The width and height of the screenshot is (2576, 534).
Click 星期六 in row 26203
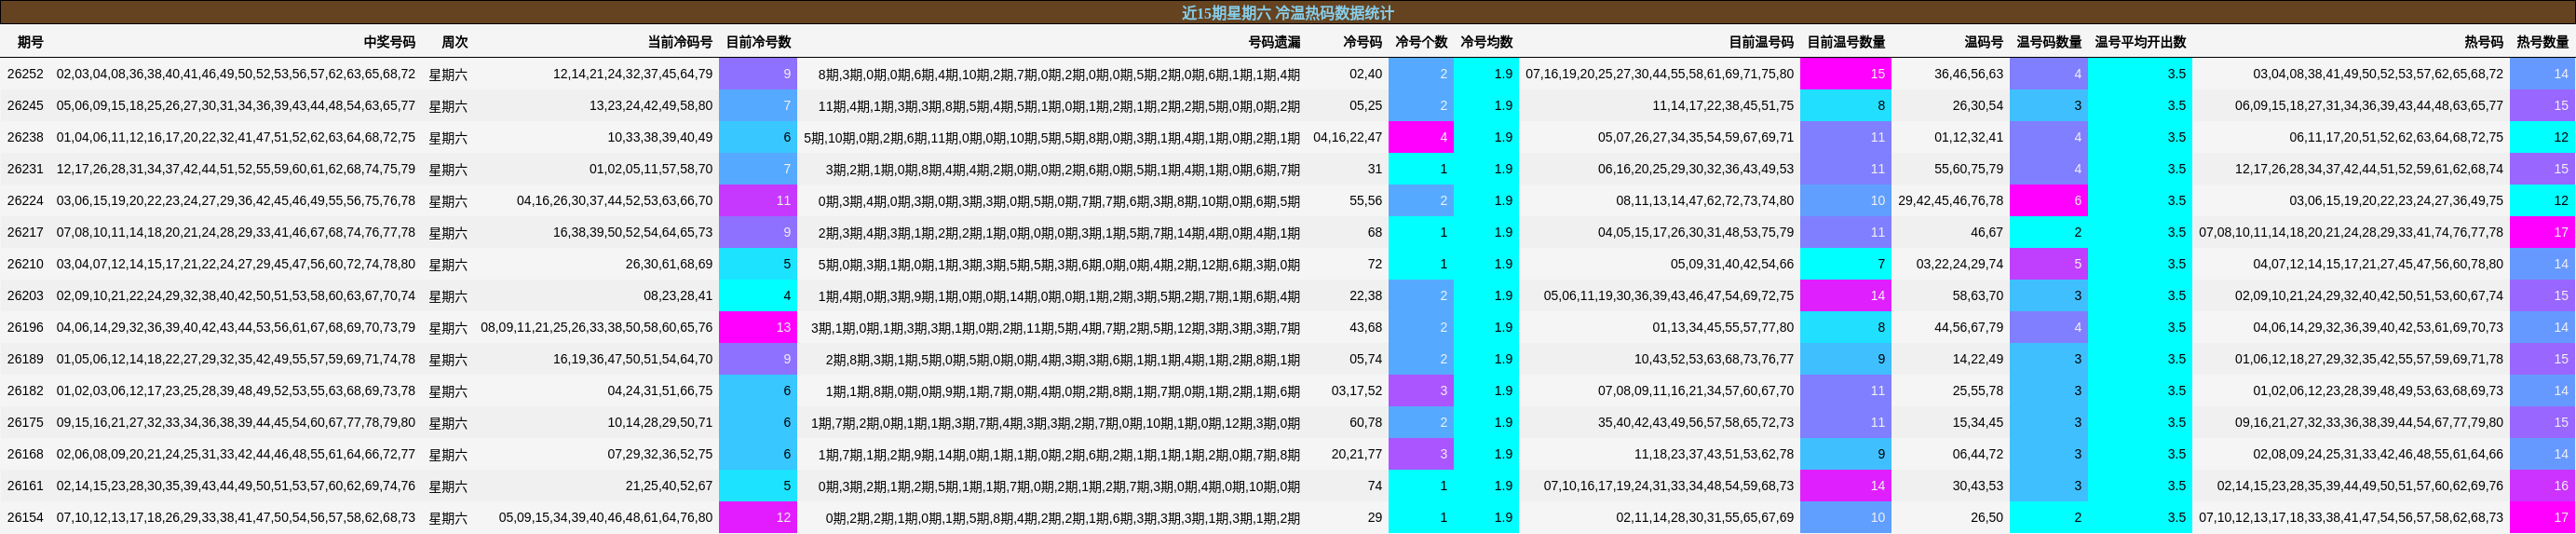click(448, 295)
